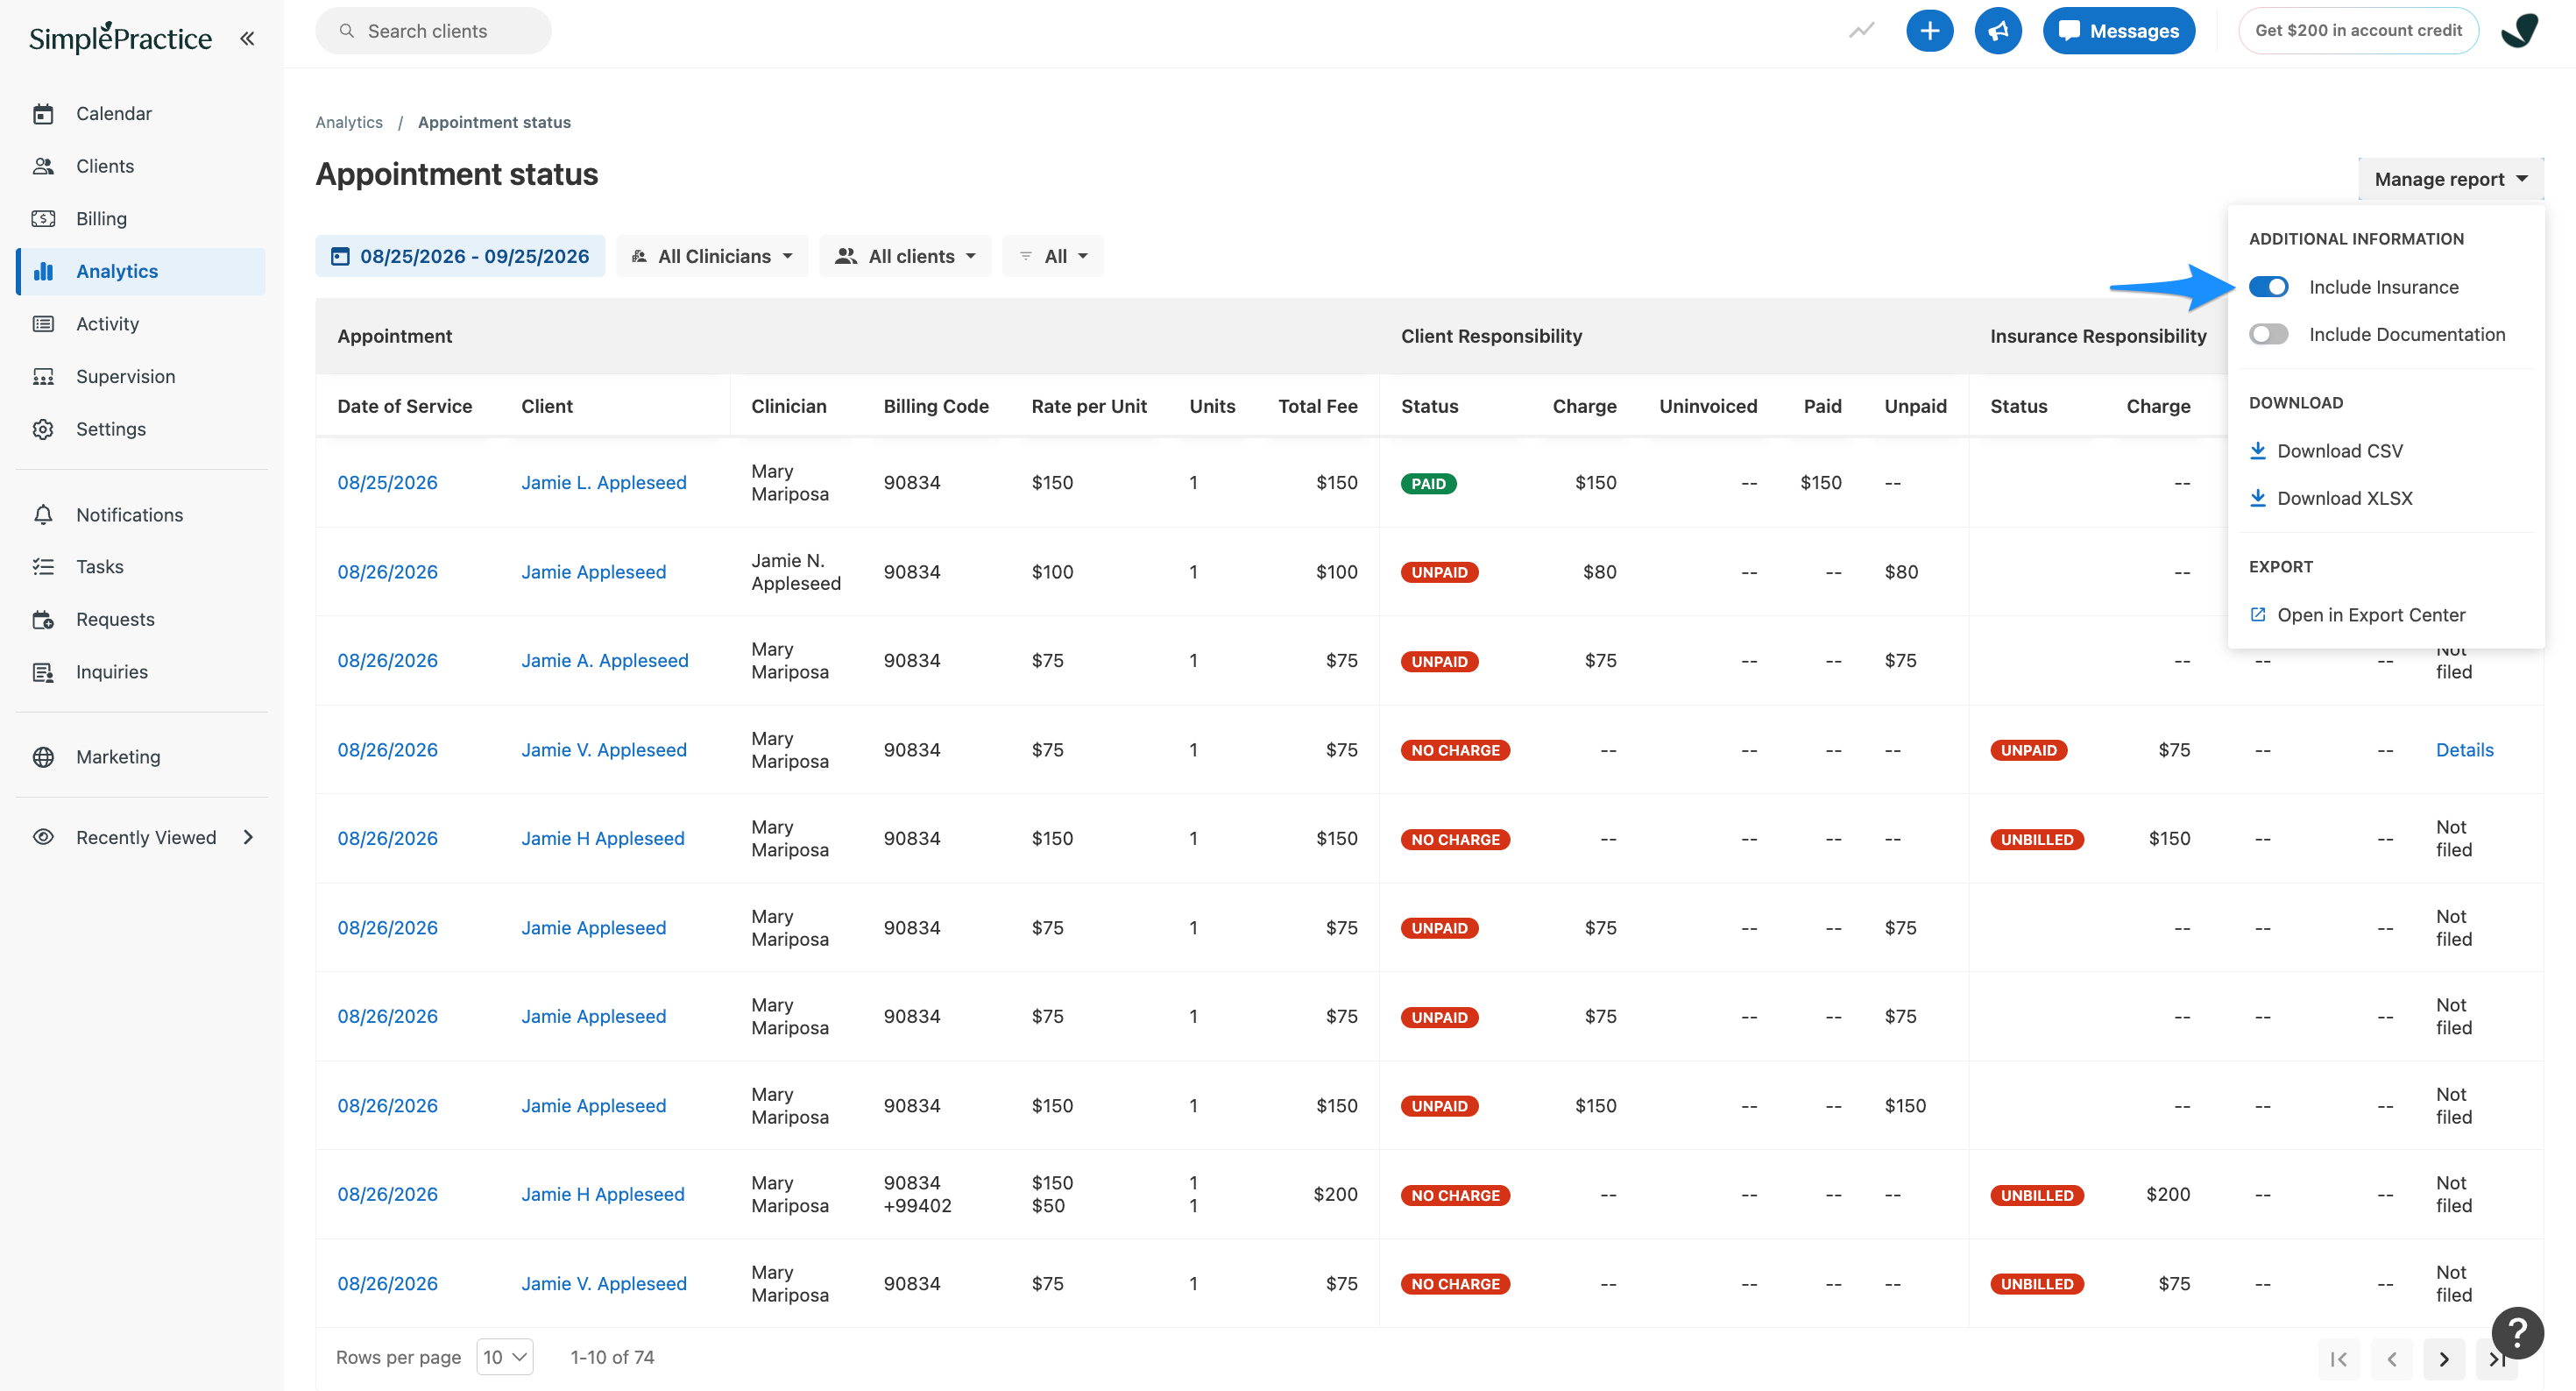Open the help question mark button

tap(2517, 1333)
